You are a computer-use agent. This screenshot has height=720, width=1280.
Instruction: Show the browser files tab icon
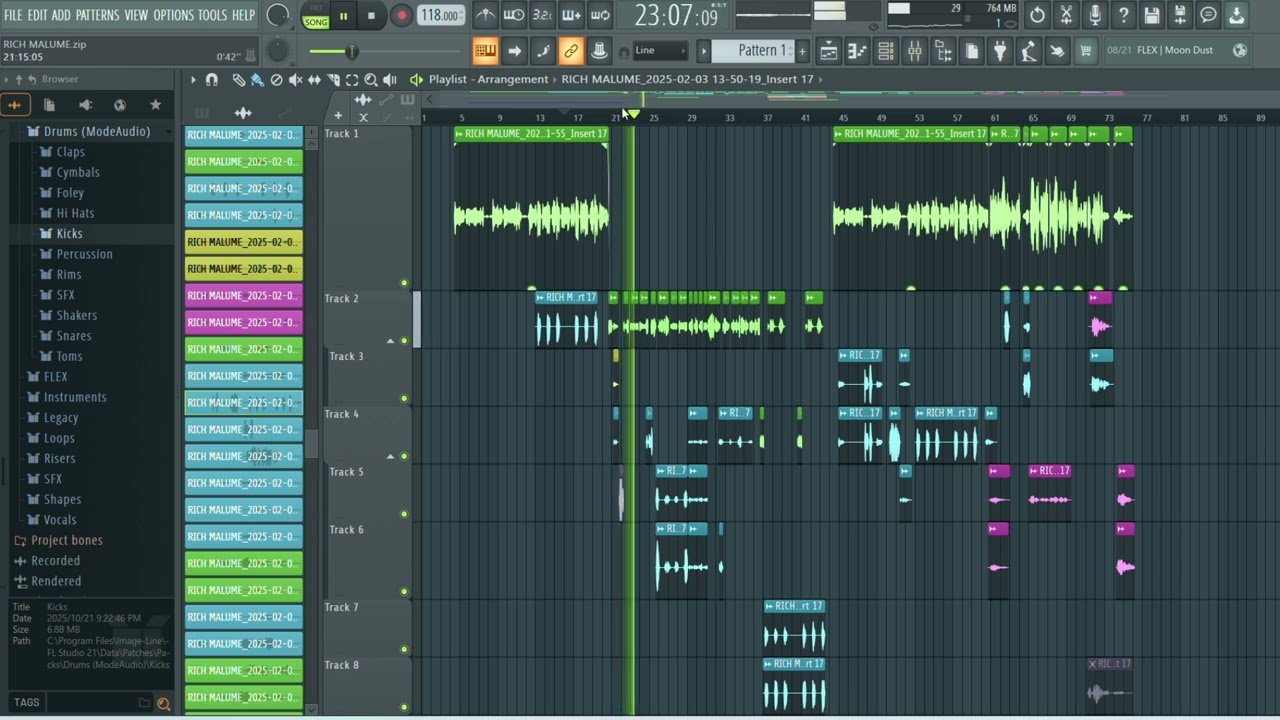pyautogui.click(x=49, y=104)
